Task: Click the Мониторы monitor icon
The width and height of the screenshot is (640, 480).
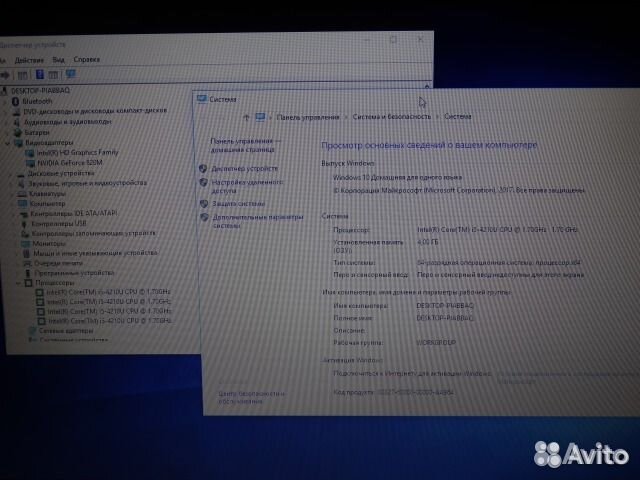Action: pyautogui.click(x=26, y=244)
